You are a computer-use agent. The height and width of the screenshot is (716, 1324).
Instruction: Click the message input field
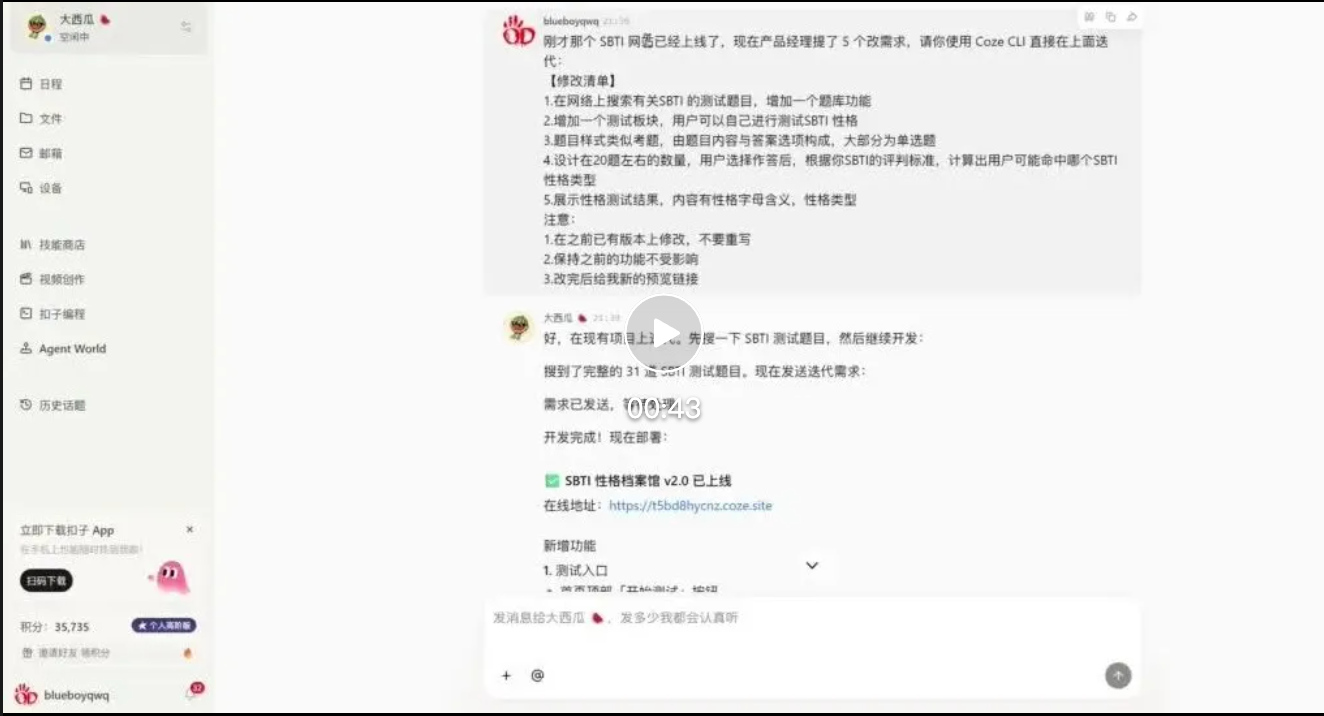click(810, 630)
